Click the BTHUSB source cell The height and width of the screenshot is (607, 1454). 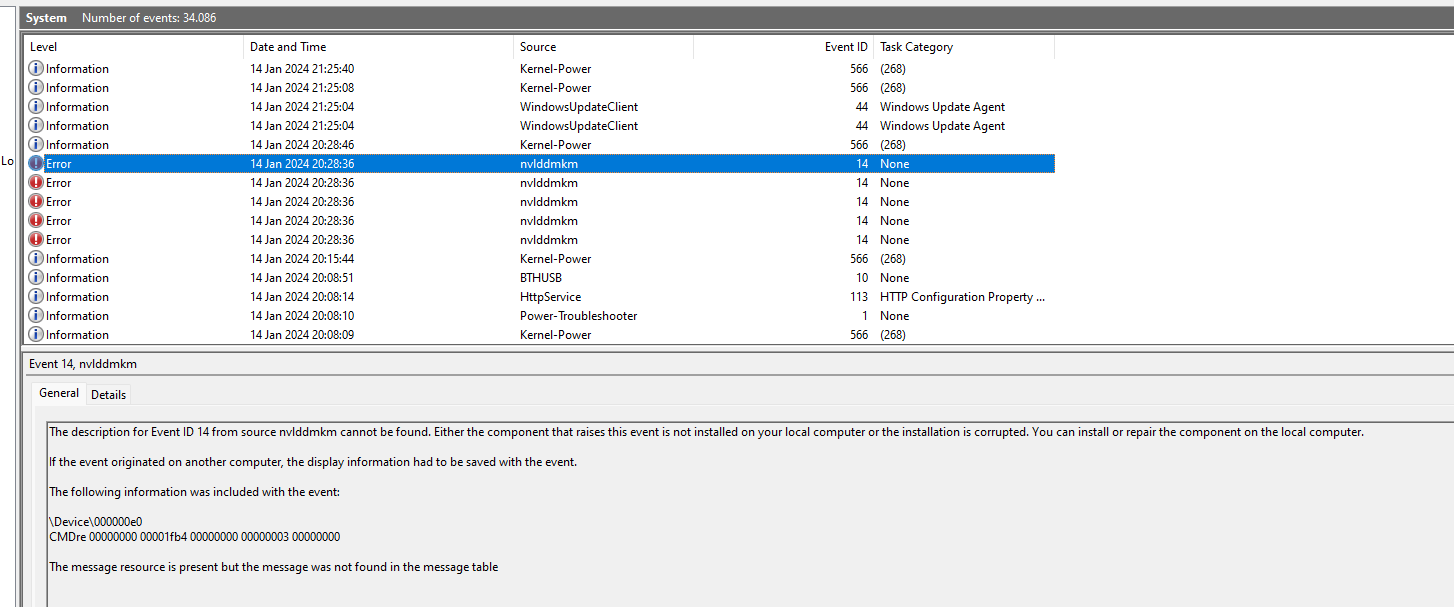click(541, 278)
